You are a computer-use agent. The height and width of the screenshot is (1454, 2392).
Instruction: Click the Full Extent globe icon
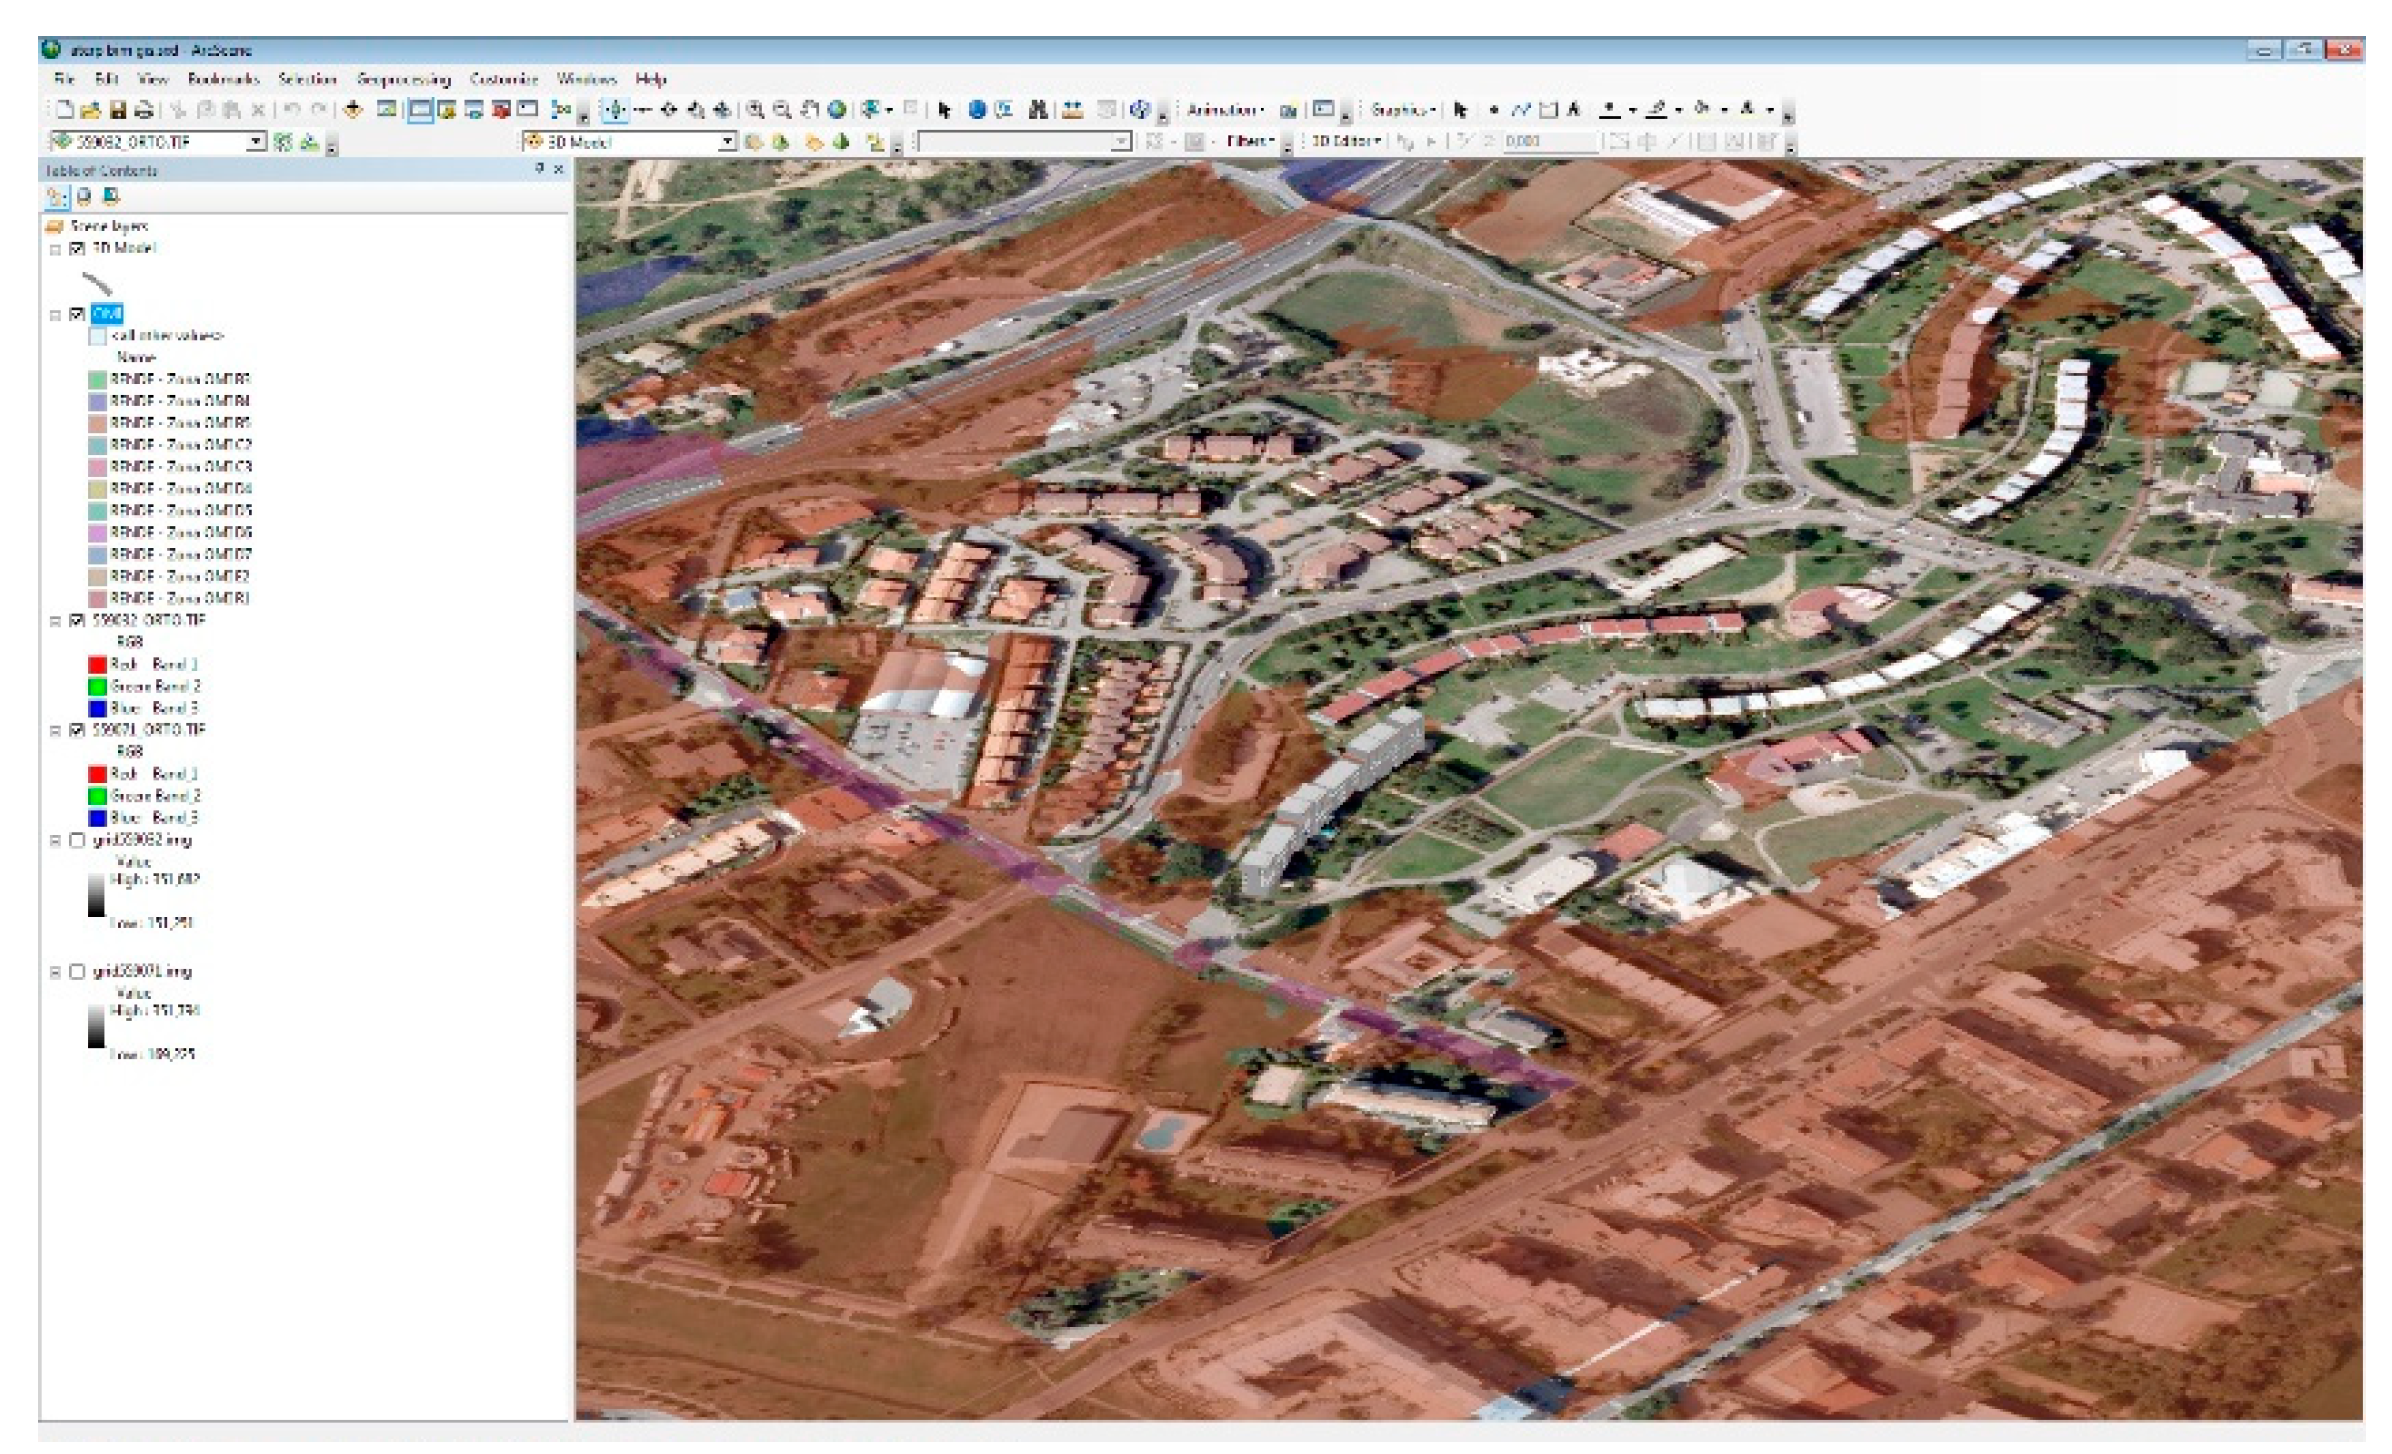837,110
